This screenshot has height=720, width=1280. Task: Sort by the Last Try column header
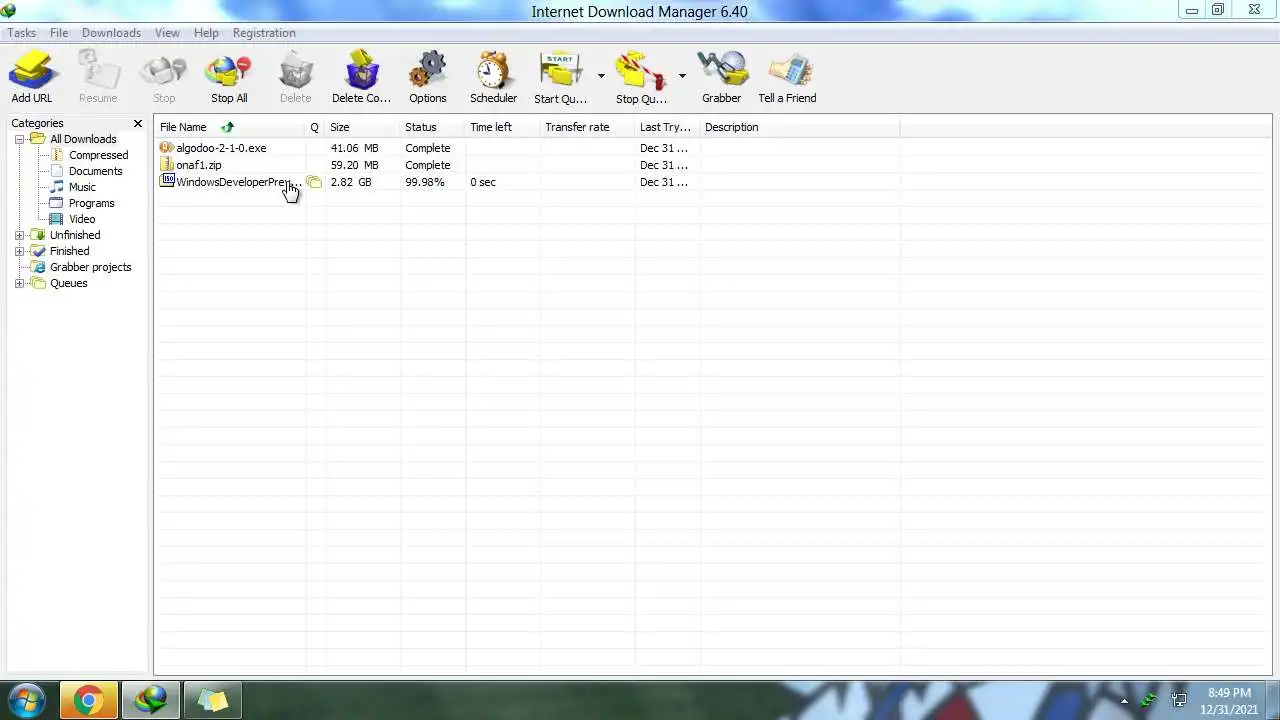point(668,127)
